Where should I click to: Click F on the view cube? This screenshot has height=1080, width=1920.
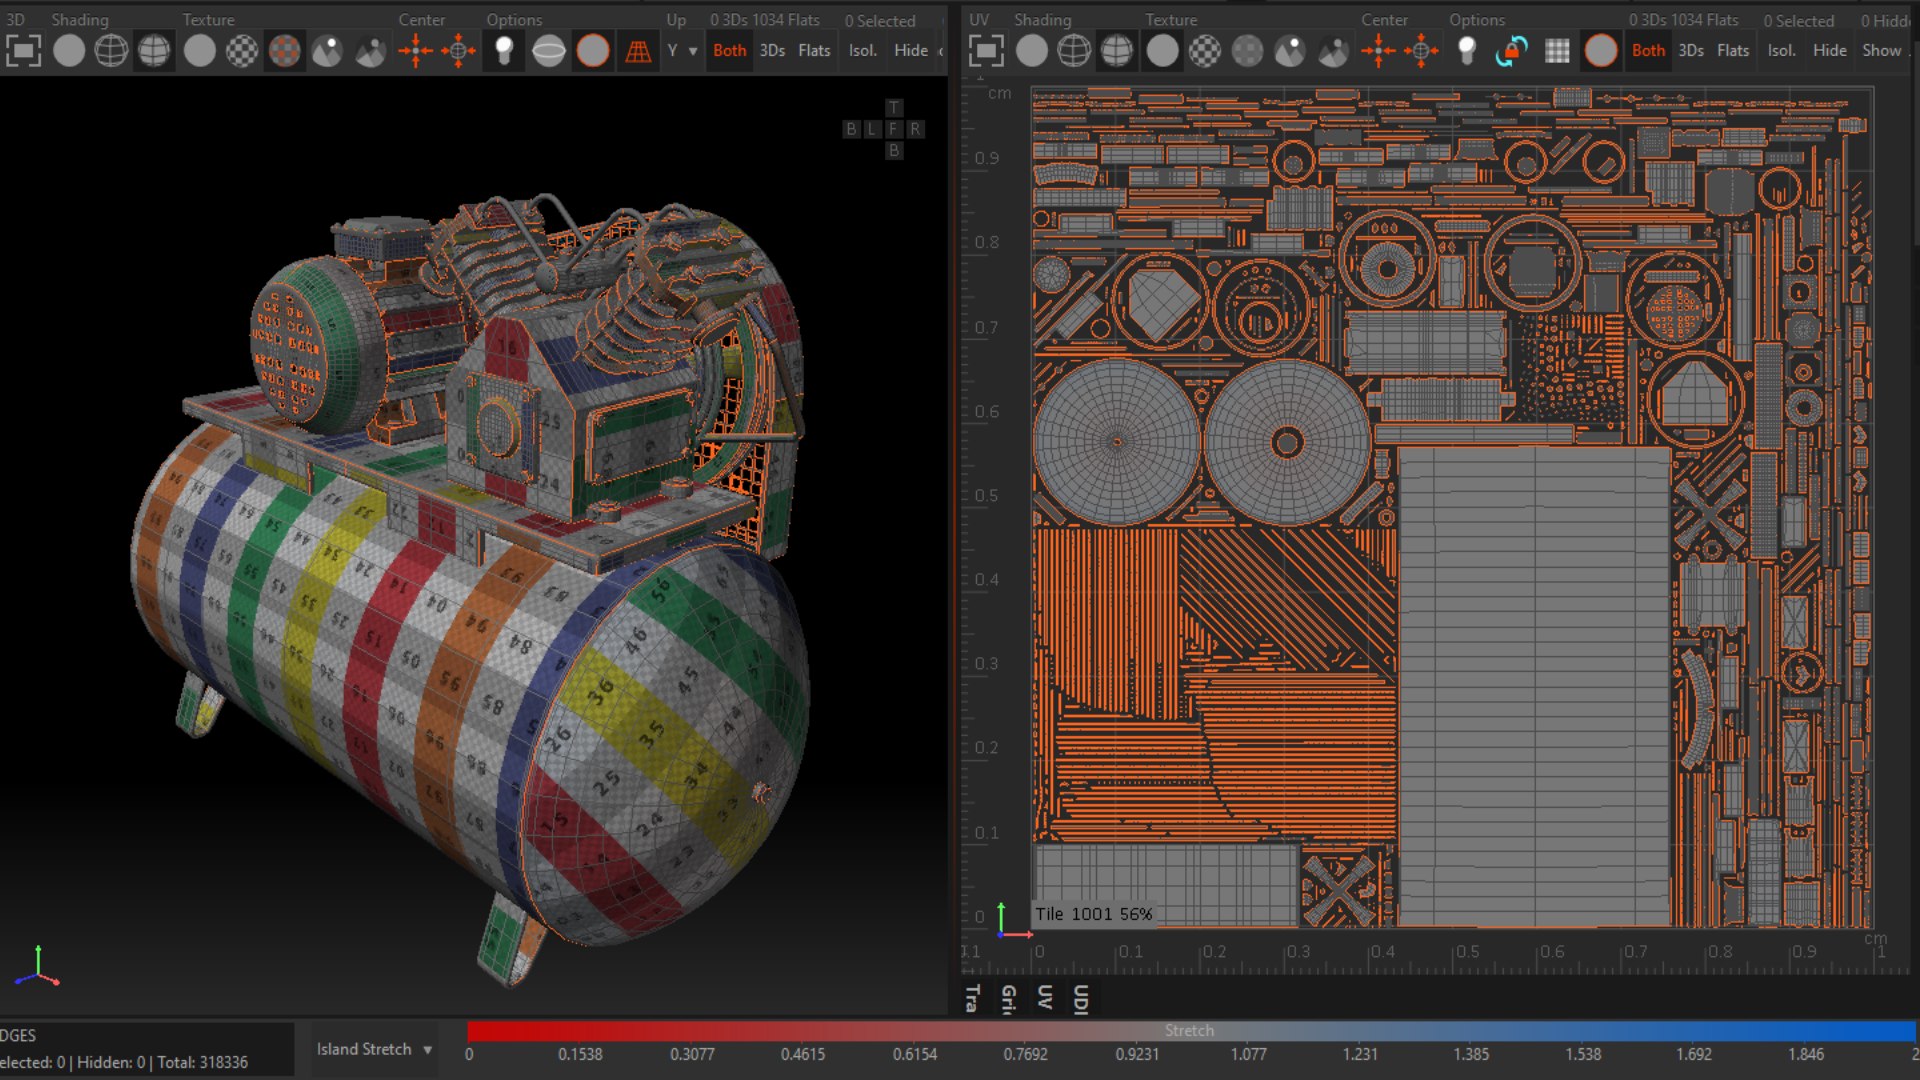pos(894,129)
